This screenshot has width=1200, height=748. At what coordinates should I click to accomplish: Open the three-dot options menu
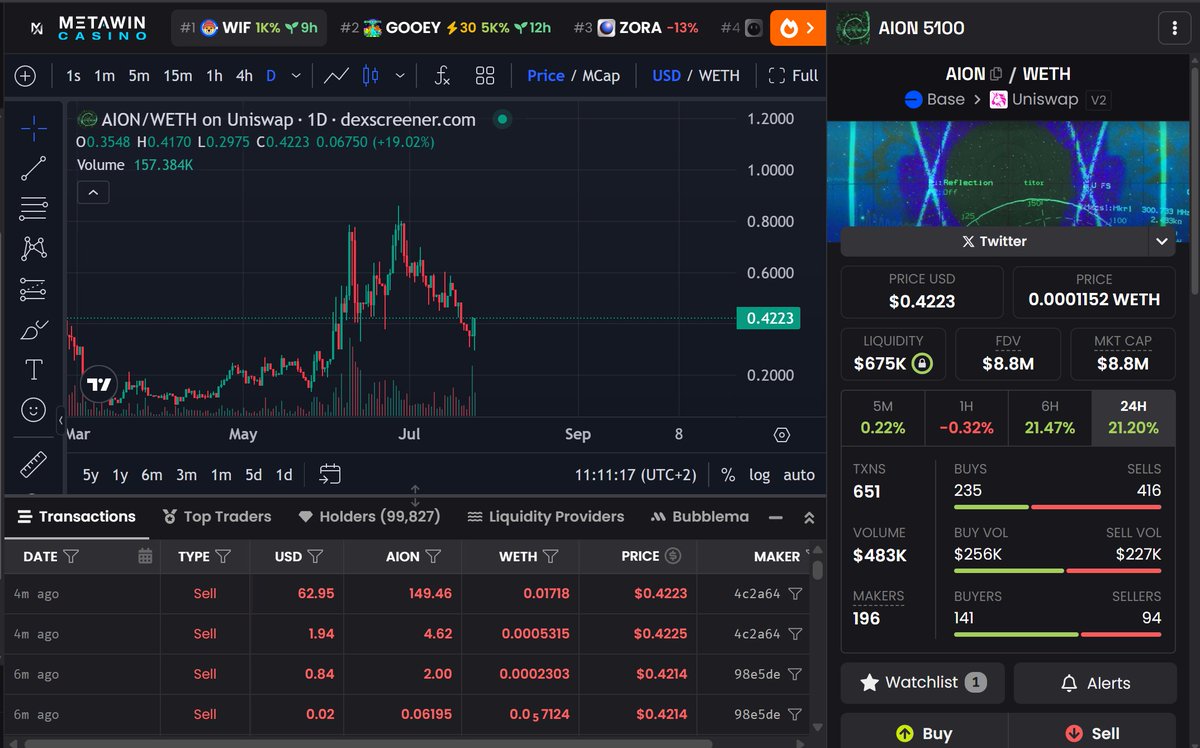coord(1174,29)
